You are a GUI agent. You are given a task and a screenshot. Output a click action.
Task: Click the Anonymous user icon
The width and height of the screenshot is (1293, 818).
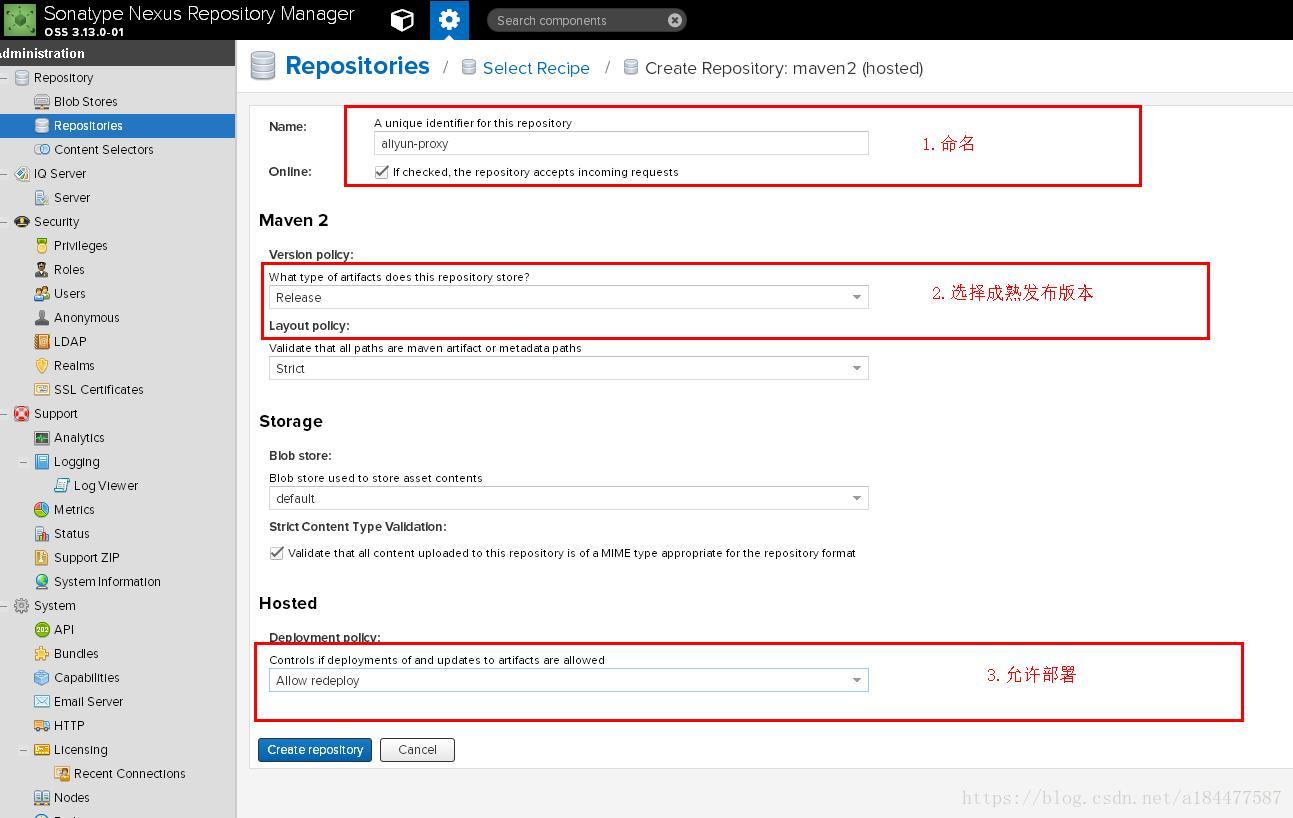42,318
